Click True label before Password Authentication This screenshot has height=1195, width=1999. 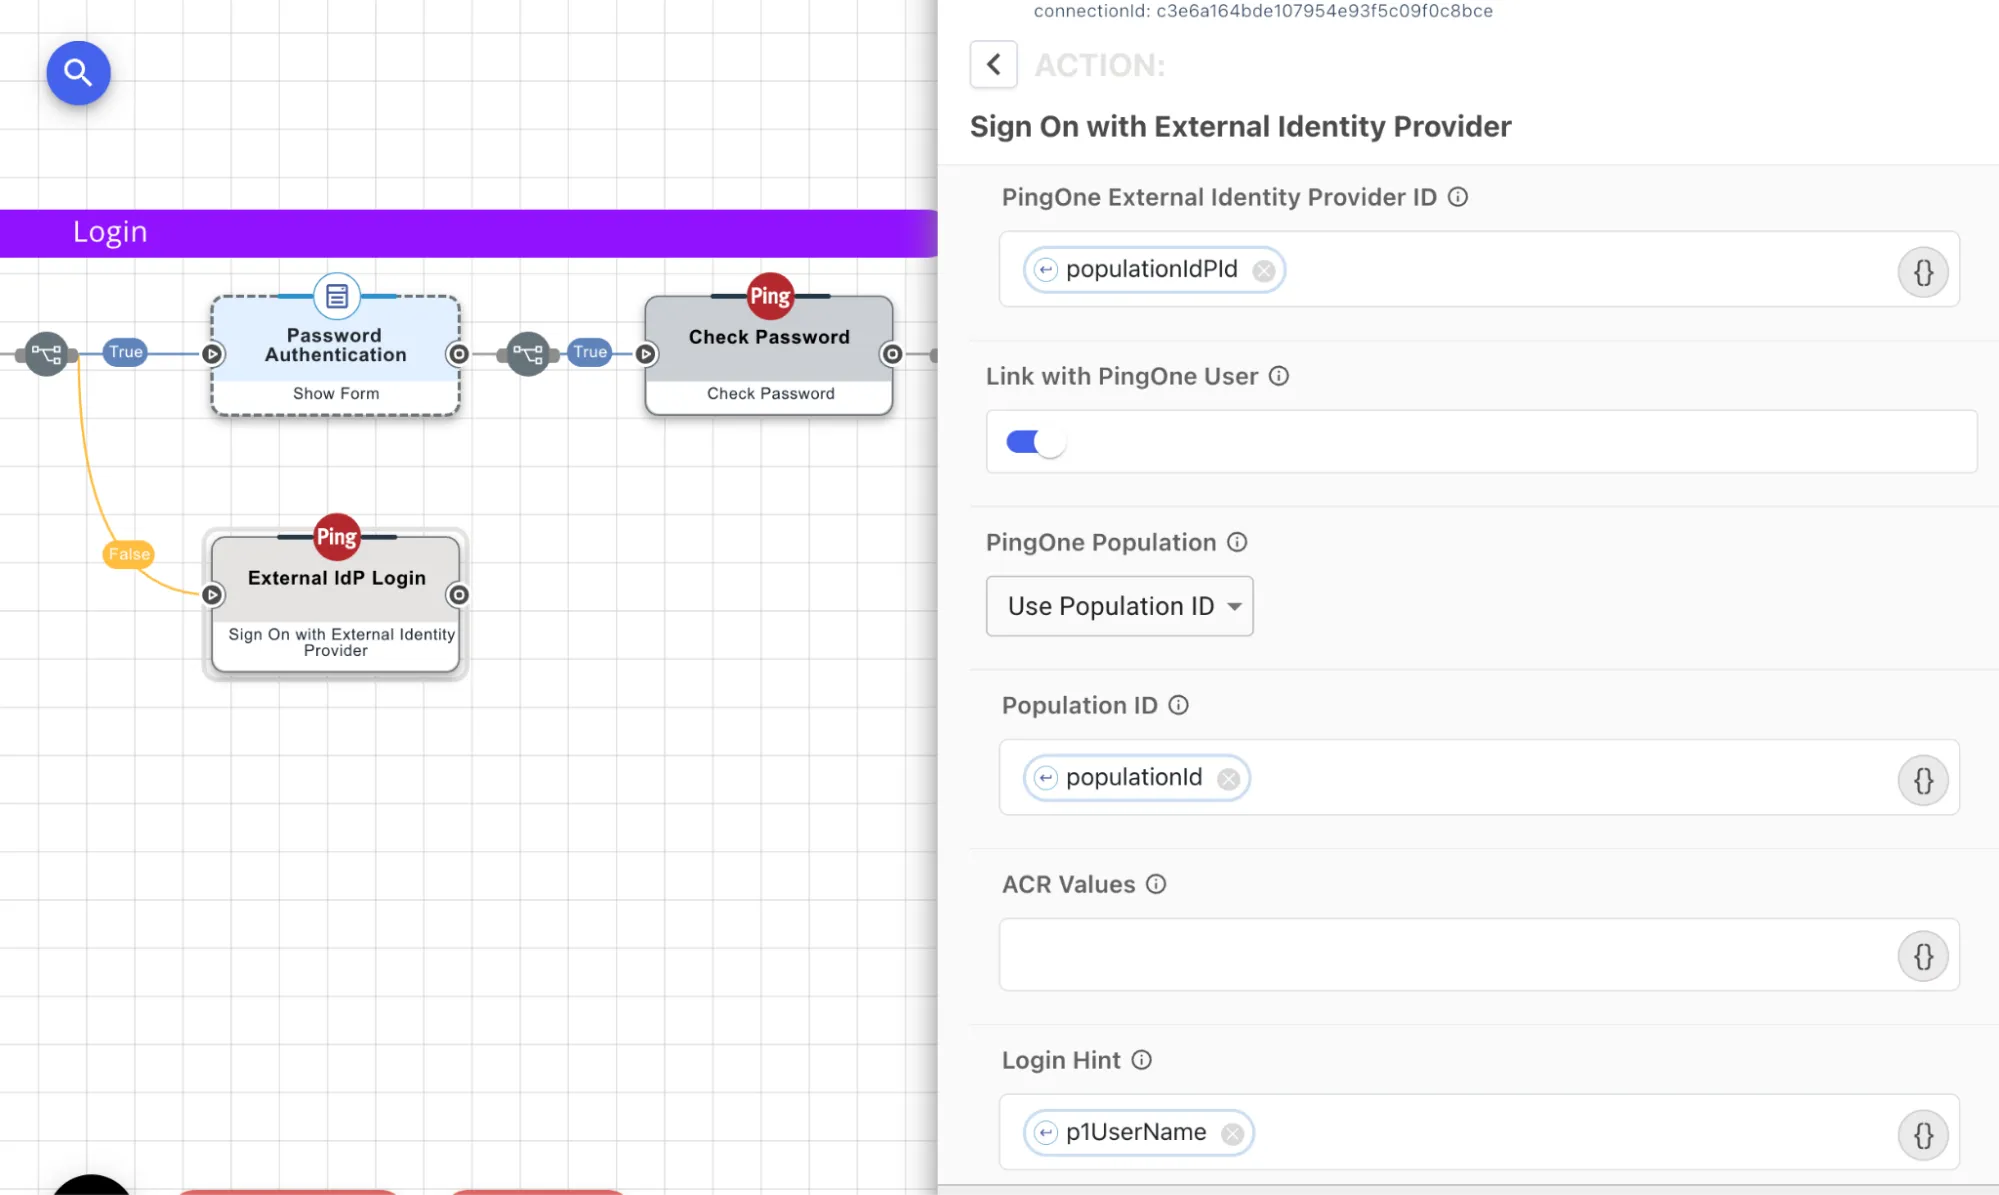click(126, 352)
